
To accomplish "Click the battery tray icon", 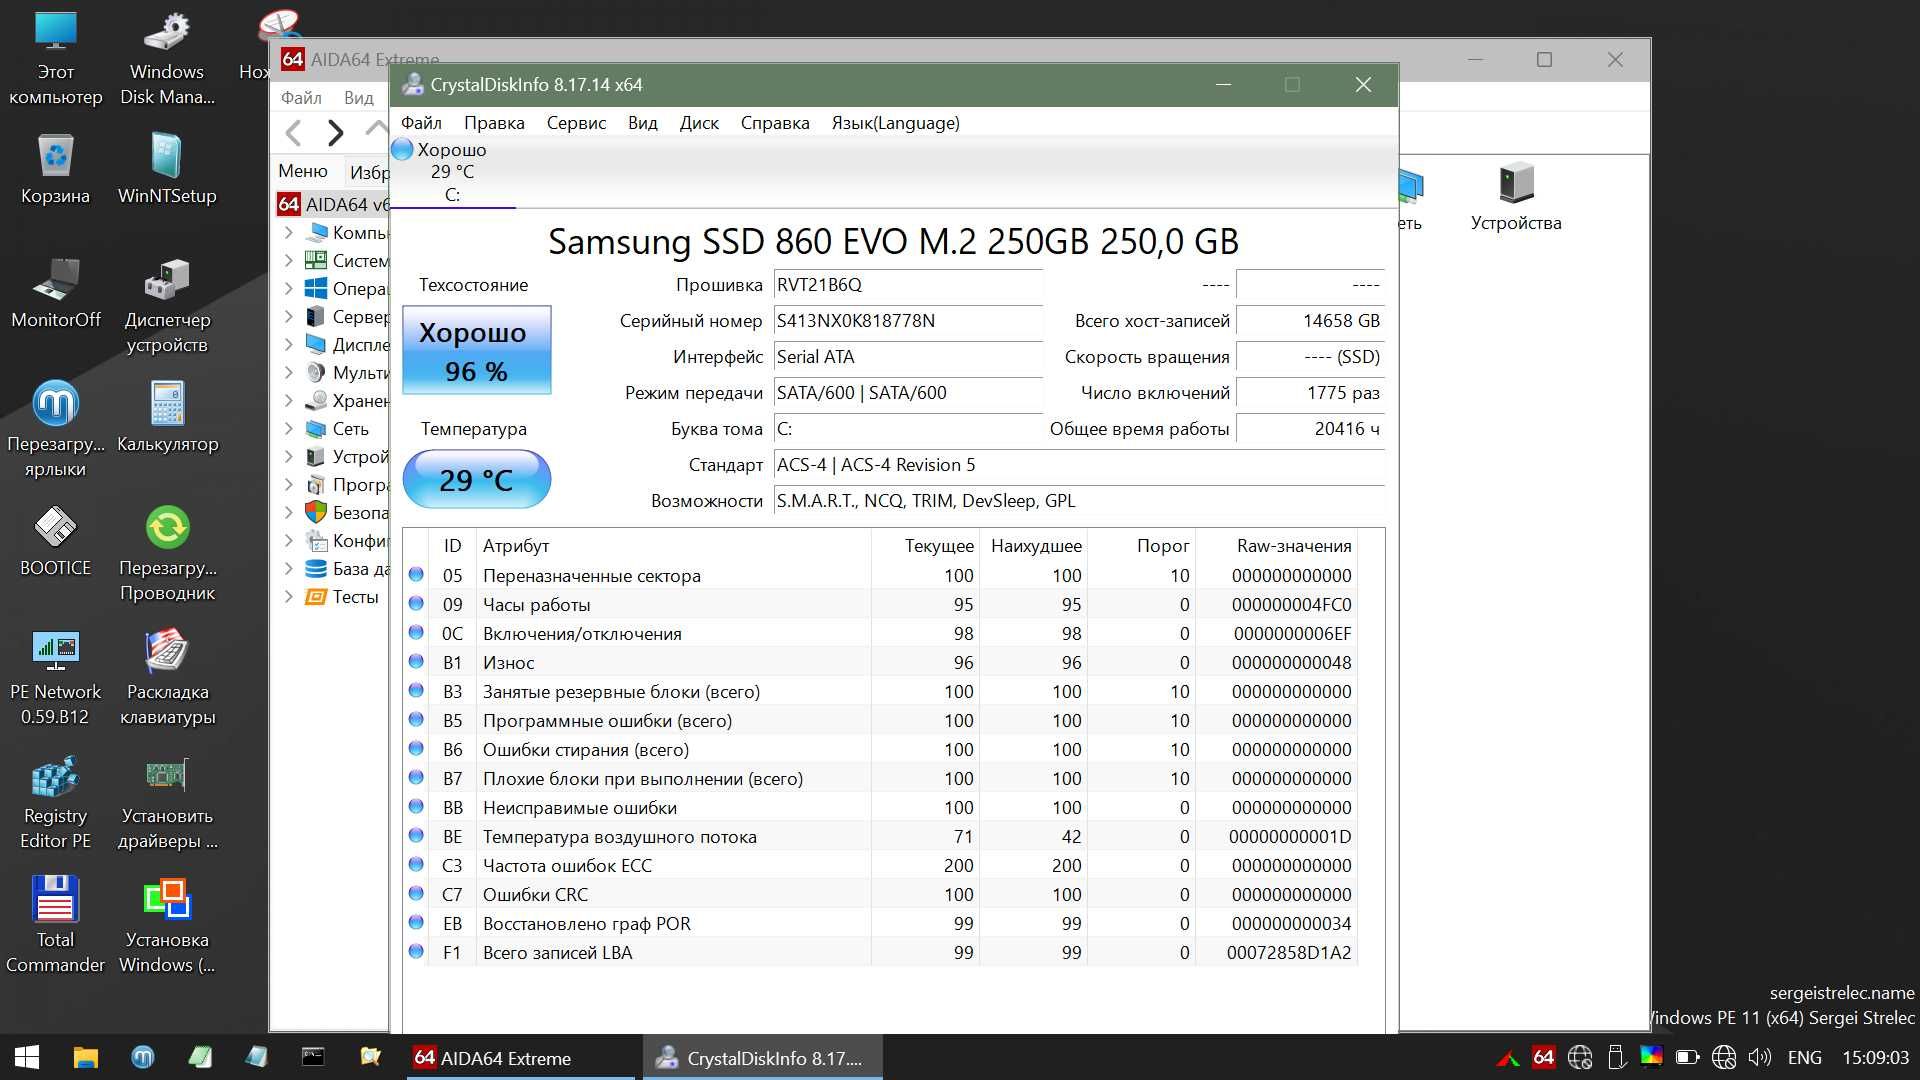I will click(x=1687, y=1057).
